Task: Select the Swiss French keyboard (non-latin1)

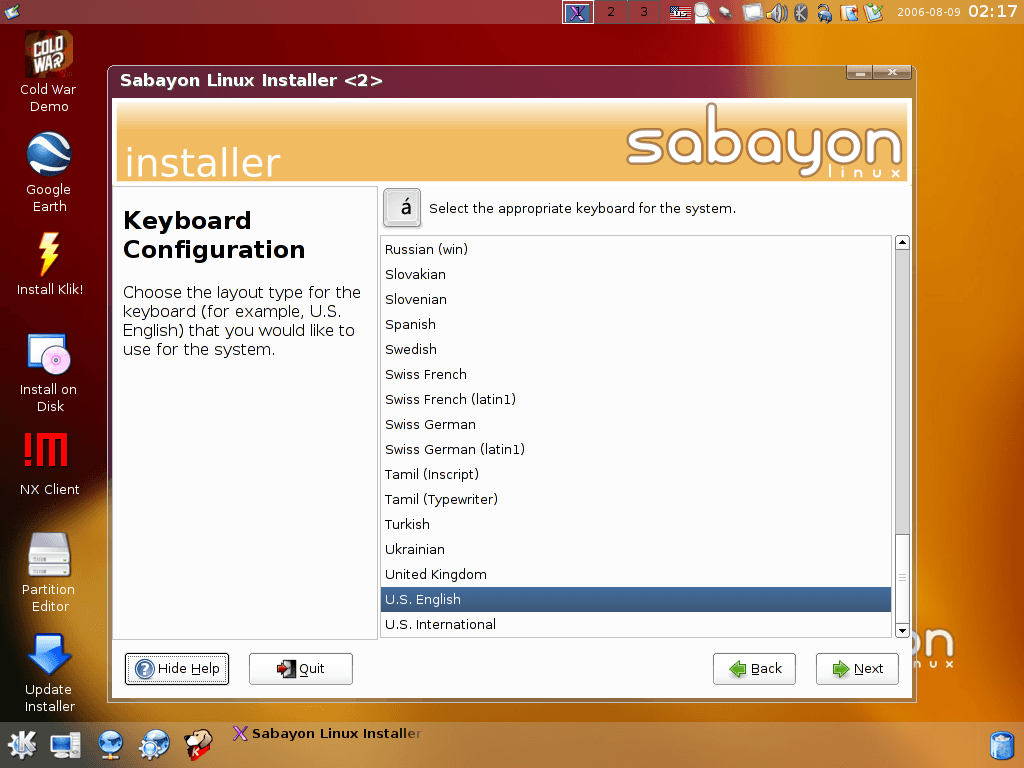Action: [635, 374]
